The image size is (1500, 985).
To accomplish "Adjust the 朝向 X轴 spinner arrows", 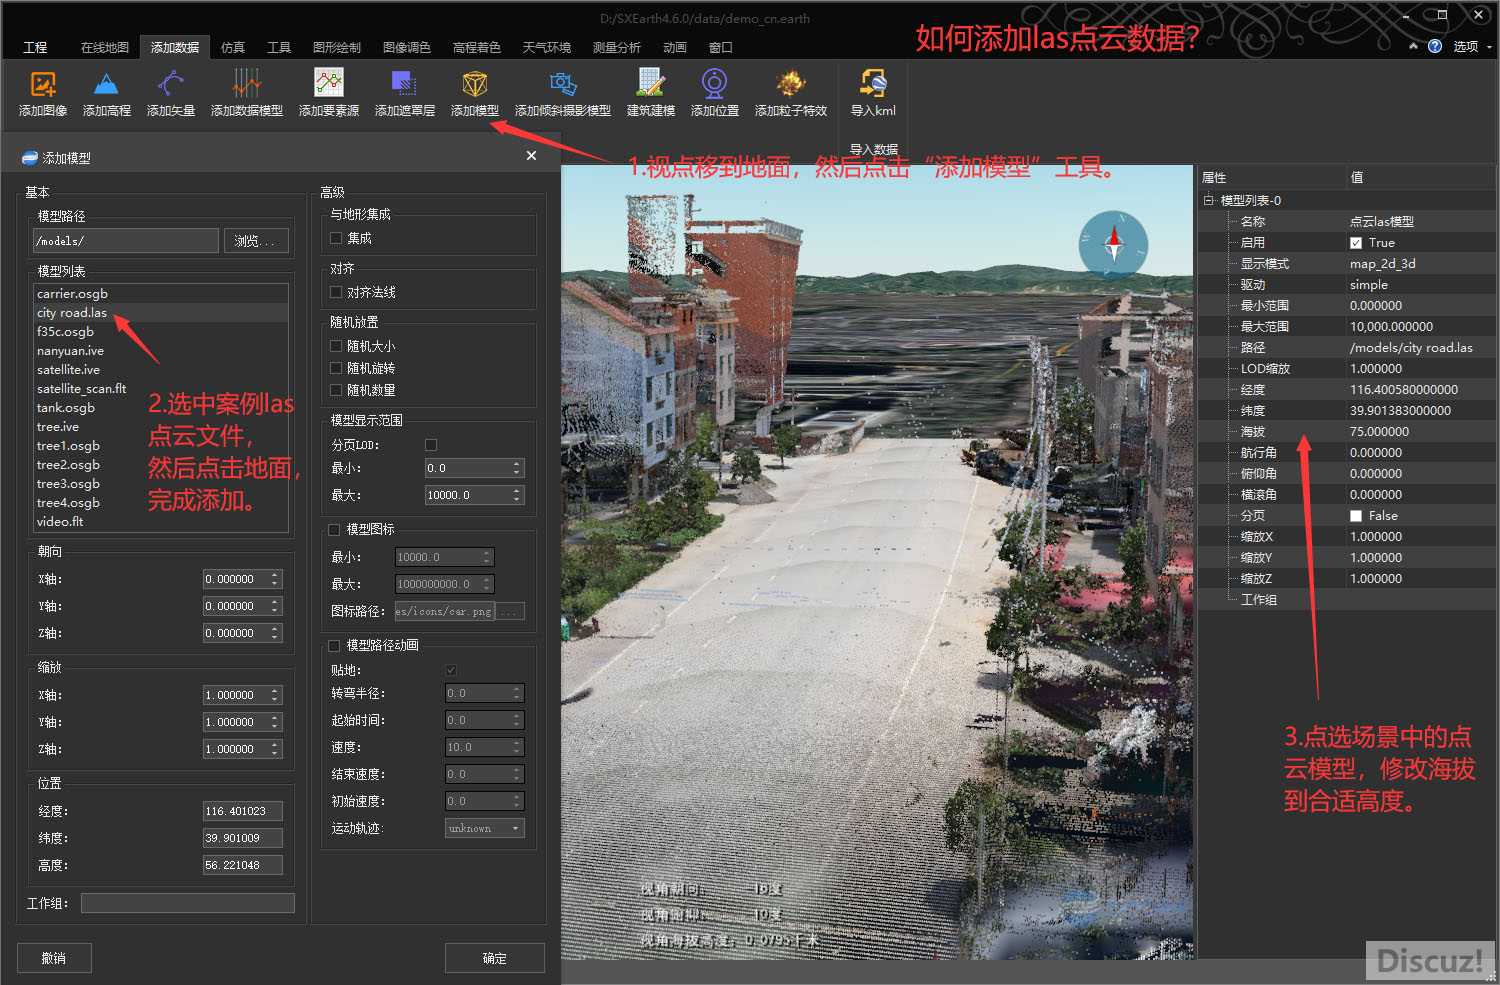I will pyautogui.click(x=275, y=579).
